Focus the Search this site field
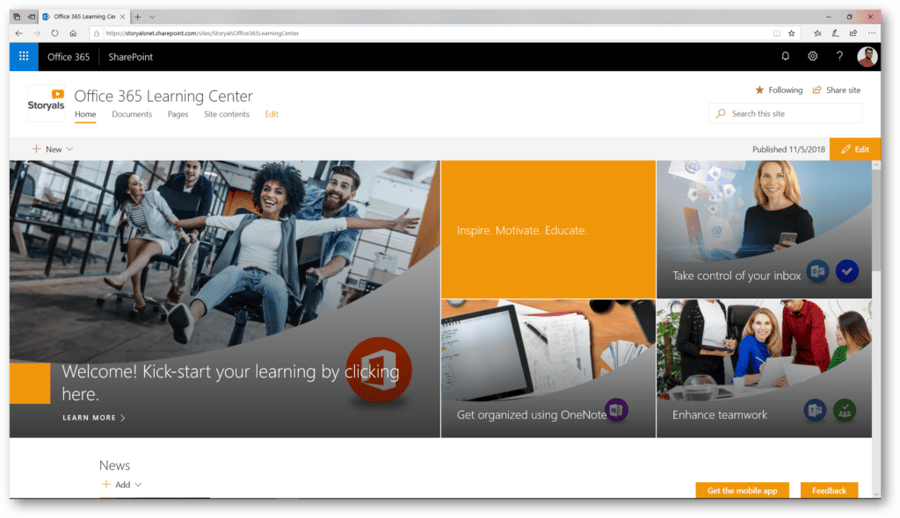 (x=785, y=114)
